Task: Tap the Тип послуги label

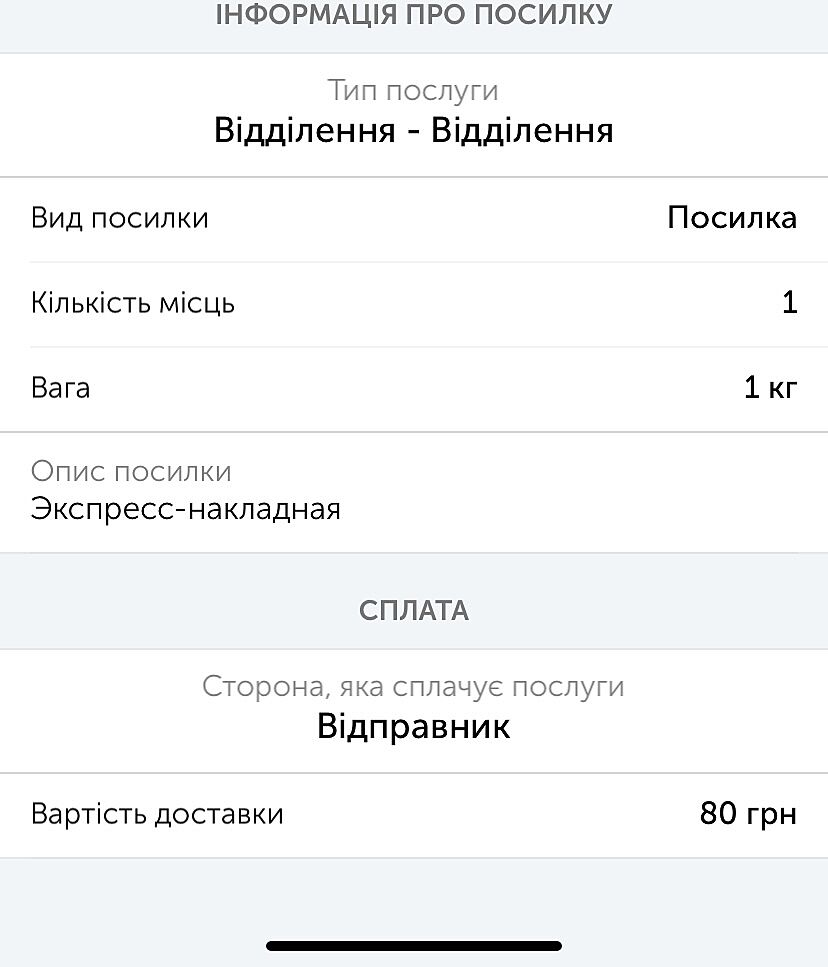Action: (414, 91)
